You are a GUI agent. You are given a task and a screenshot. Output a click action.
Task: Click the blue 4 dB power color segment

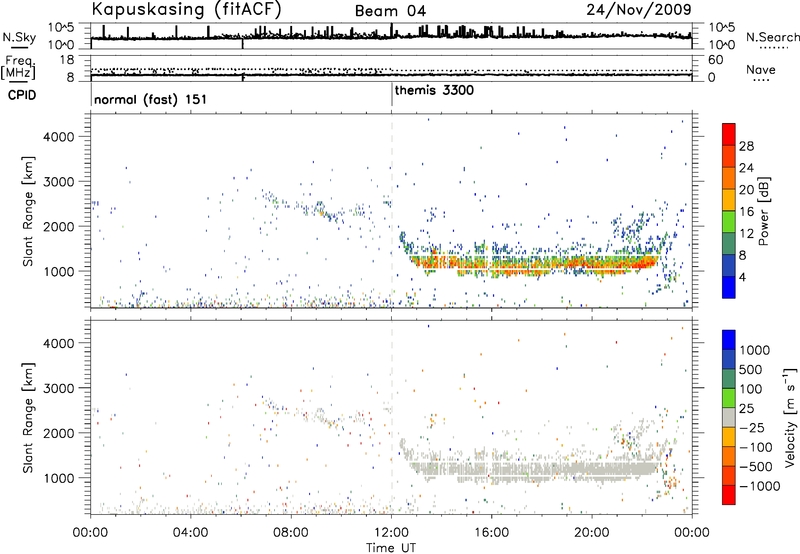729,287
